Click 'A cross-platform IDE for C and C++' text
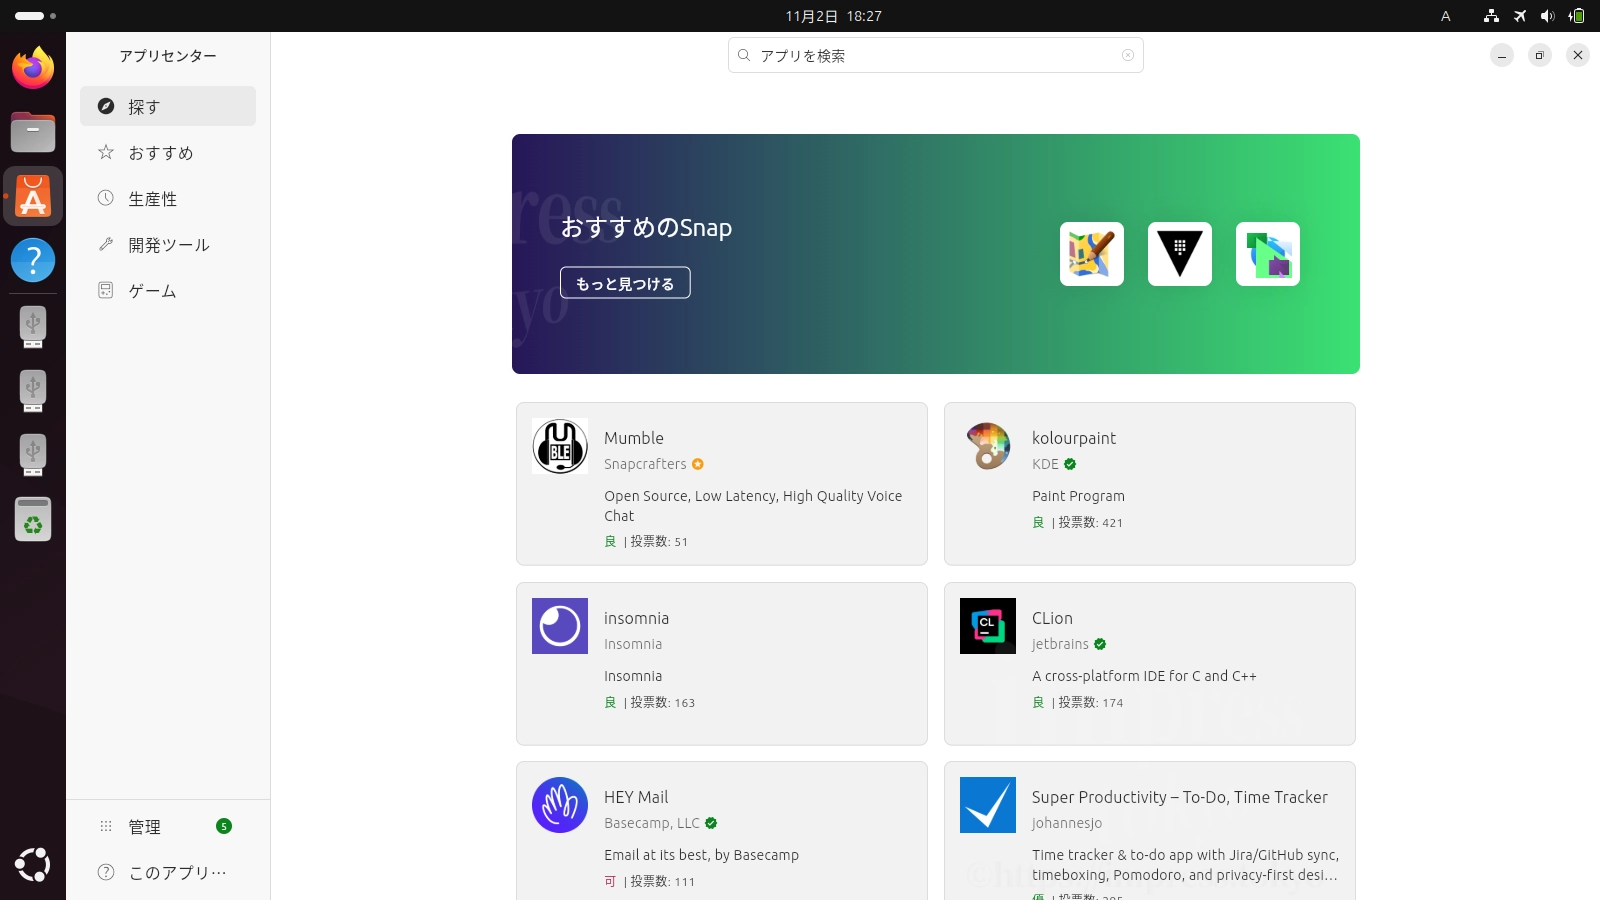The image size is (1600, 900). click(1144, 676)
